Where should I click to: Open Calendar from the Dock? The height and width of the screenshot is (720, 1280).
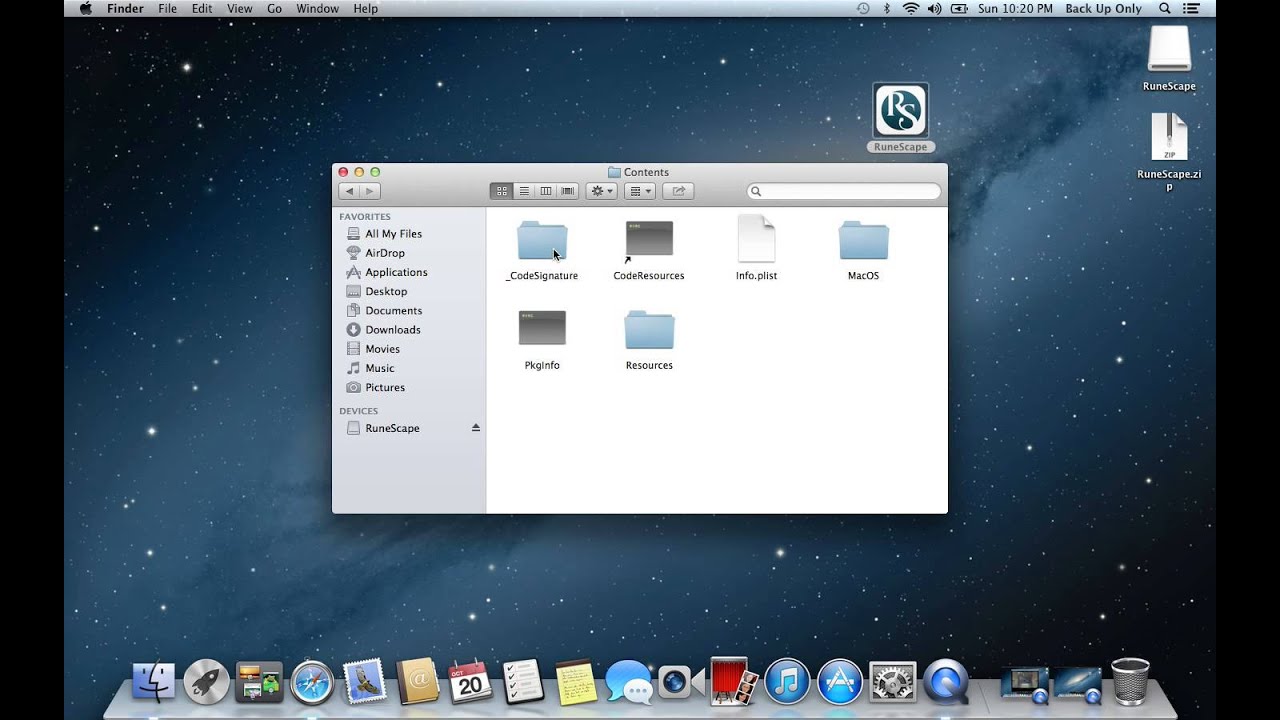pyautogui.click(x=470, y=682)
